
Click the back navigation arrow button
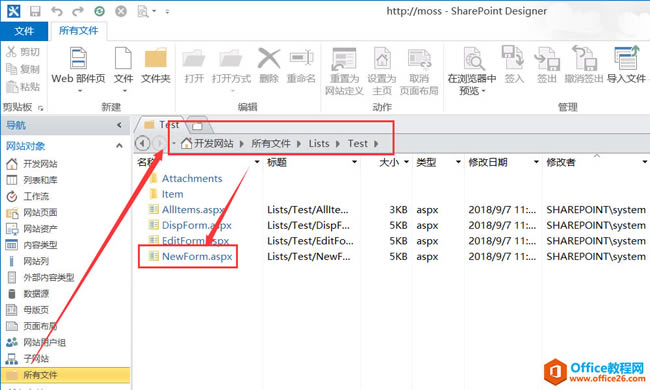142,143
